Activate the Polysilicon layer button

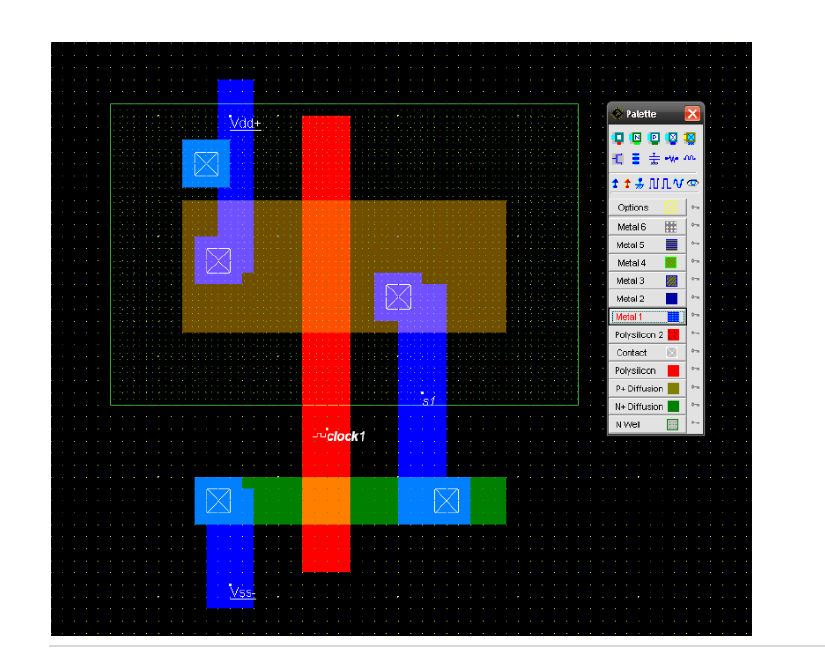click(648, 370)
